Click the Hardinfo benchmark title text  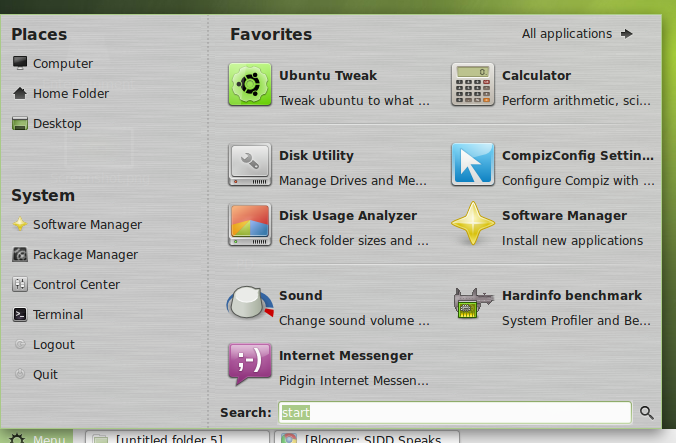[572, 296]
